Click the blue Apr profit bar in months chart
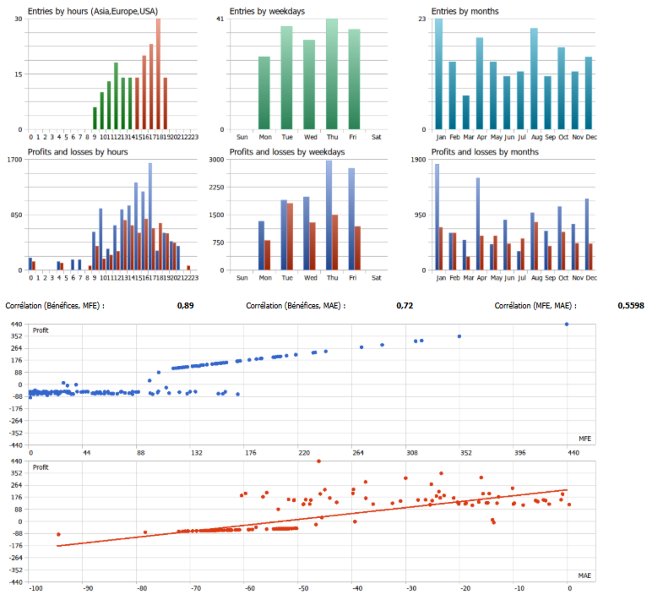The width and height of the screenshot is (663, 600). coord(478,224)
